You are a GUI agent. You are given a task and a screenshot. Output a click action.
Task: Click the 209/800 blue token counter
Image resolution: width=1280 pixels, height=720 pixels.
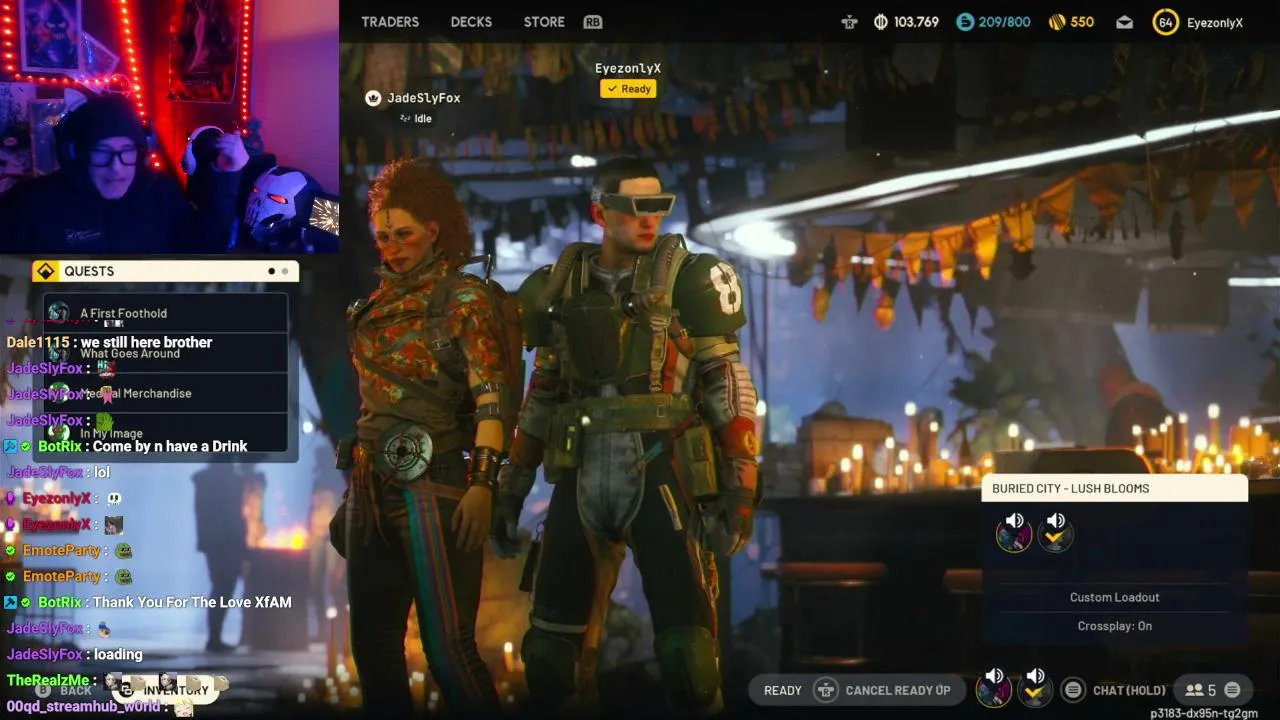coord(993,22)
